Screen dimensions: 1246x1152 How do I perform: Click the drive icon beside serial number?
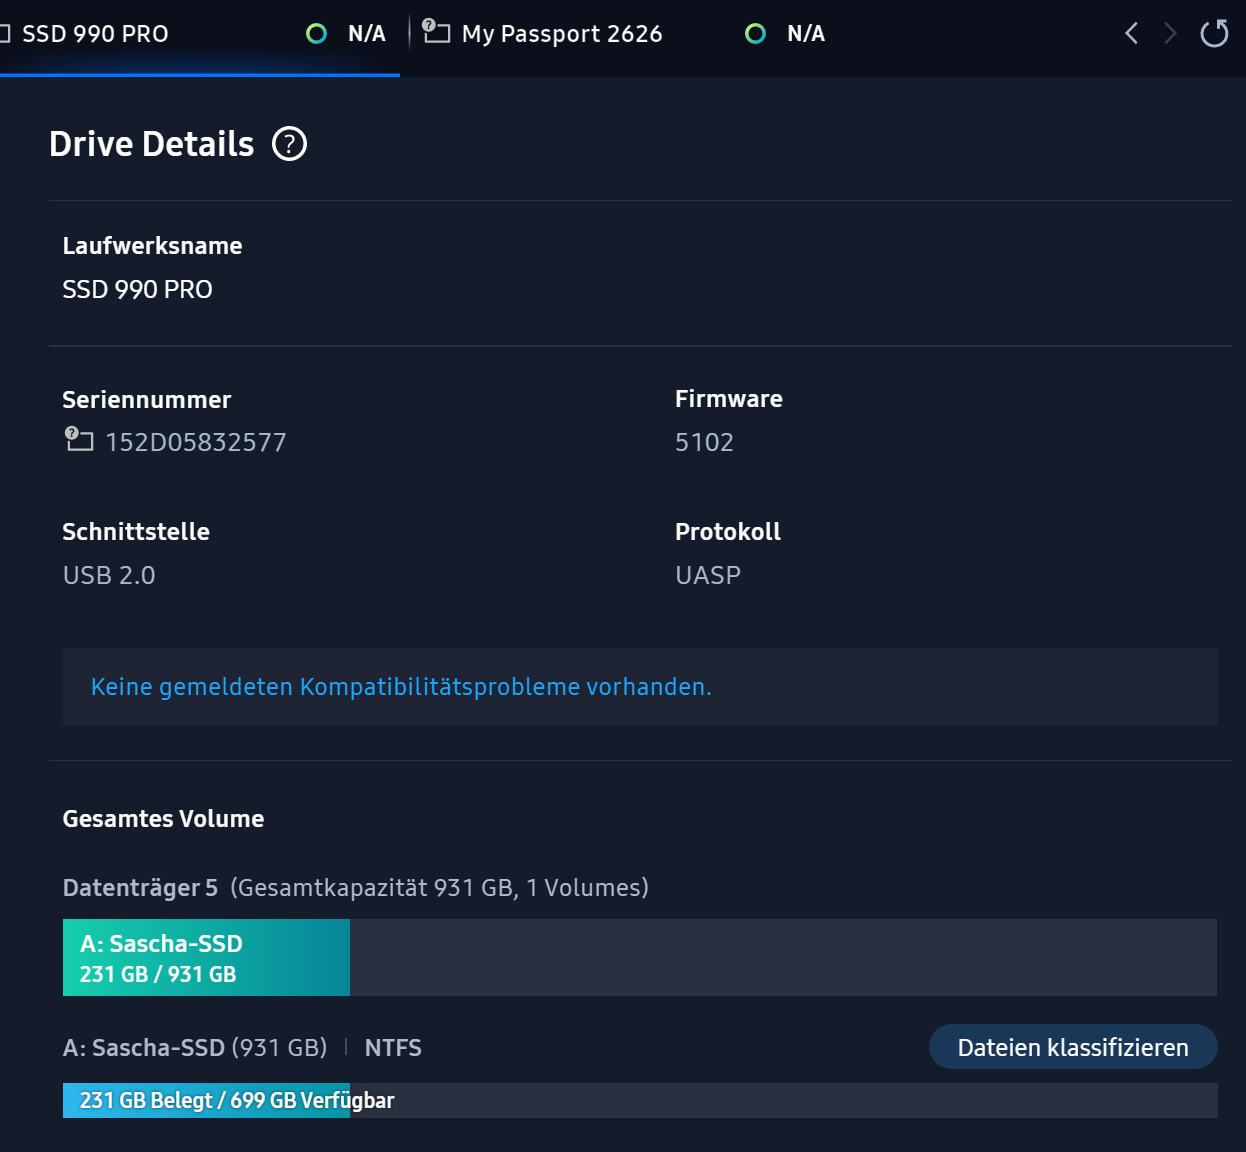pos(79,438)
